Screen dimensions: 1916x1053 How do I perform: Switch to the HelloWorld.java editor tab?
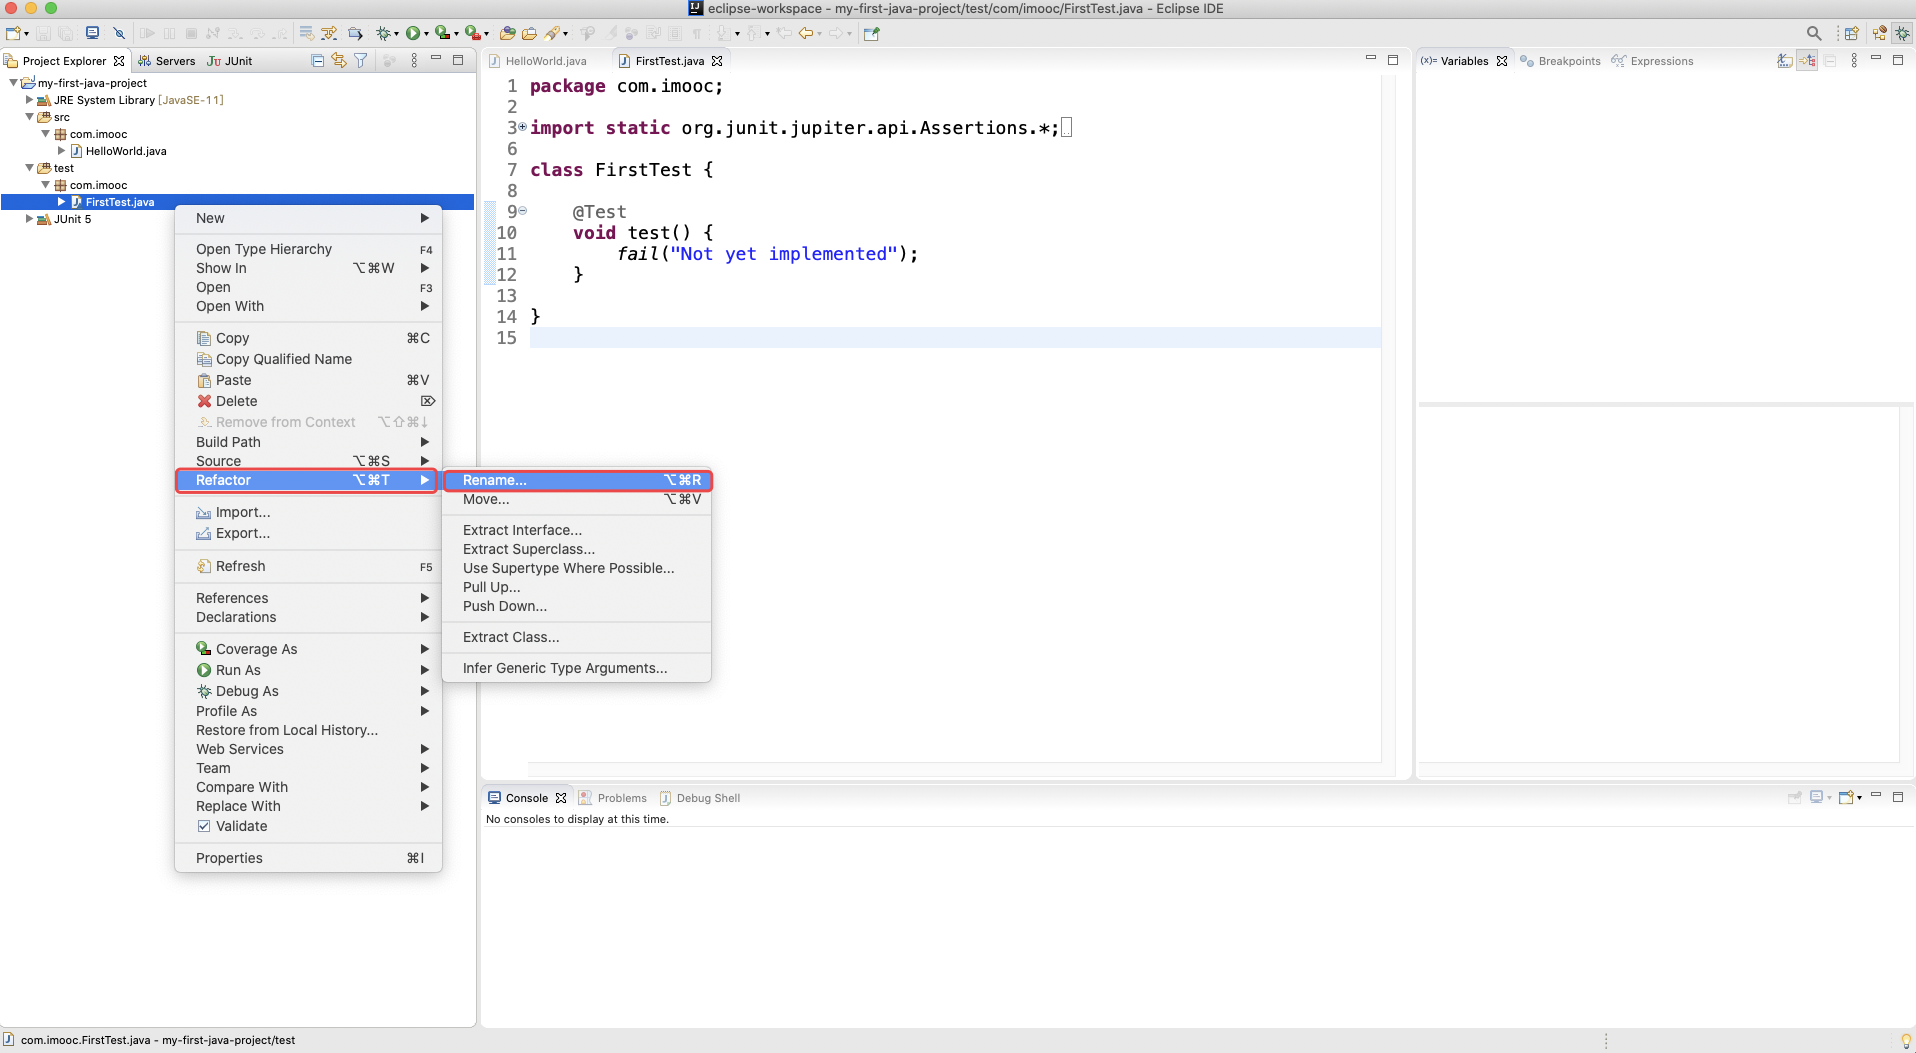[545, 61]
